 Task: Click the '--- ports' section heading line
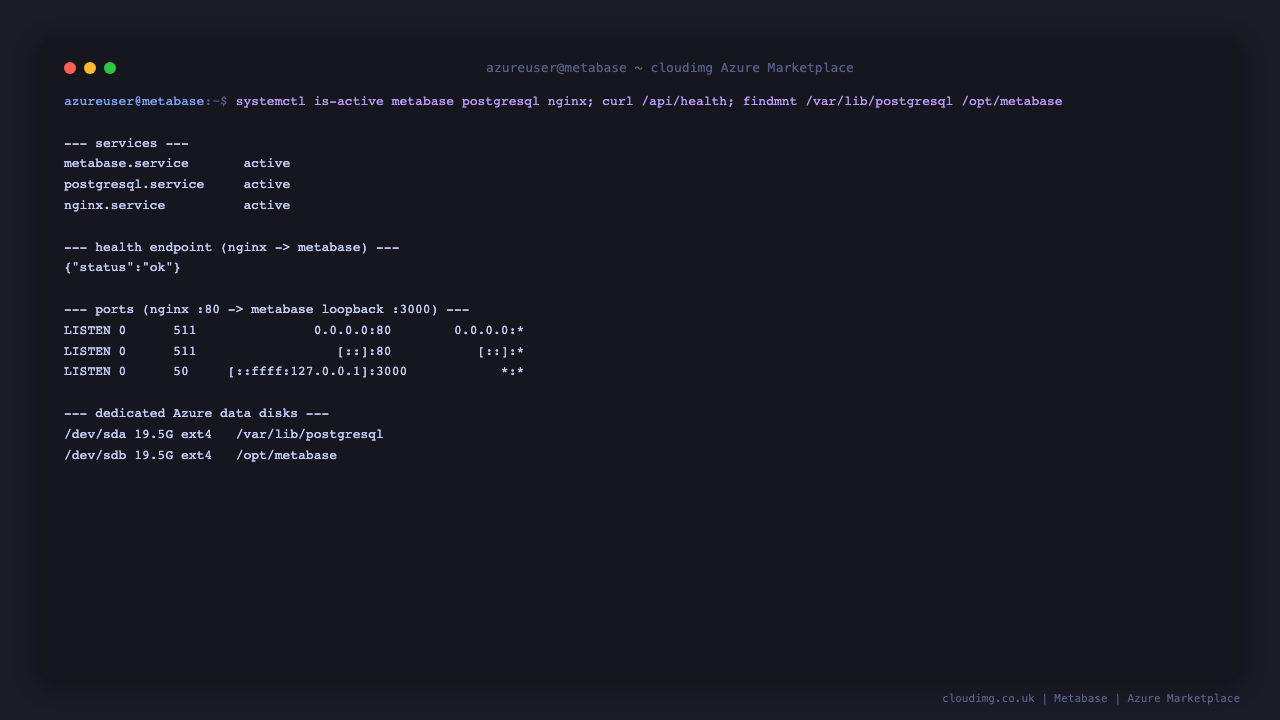coord(267,310)
